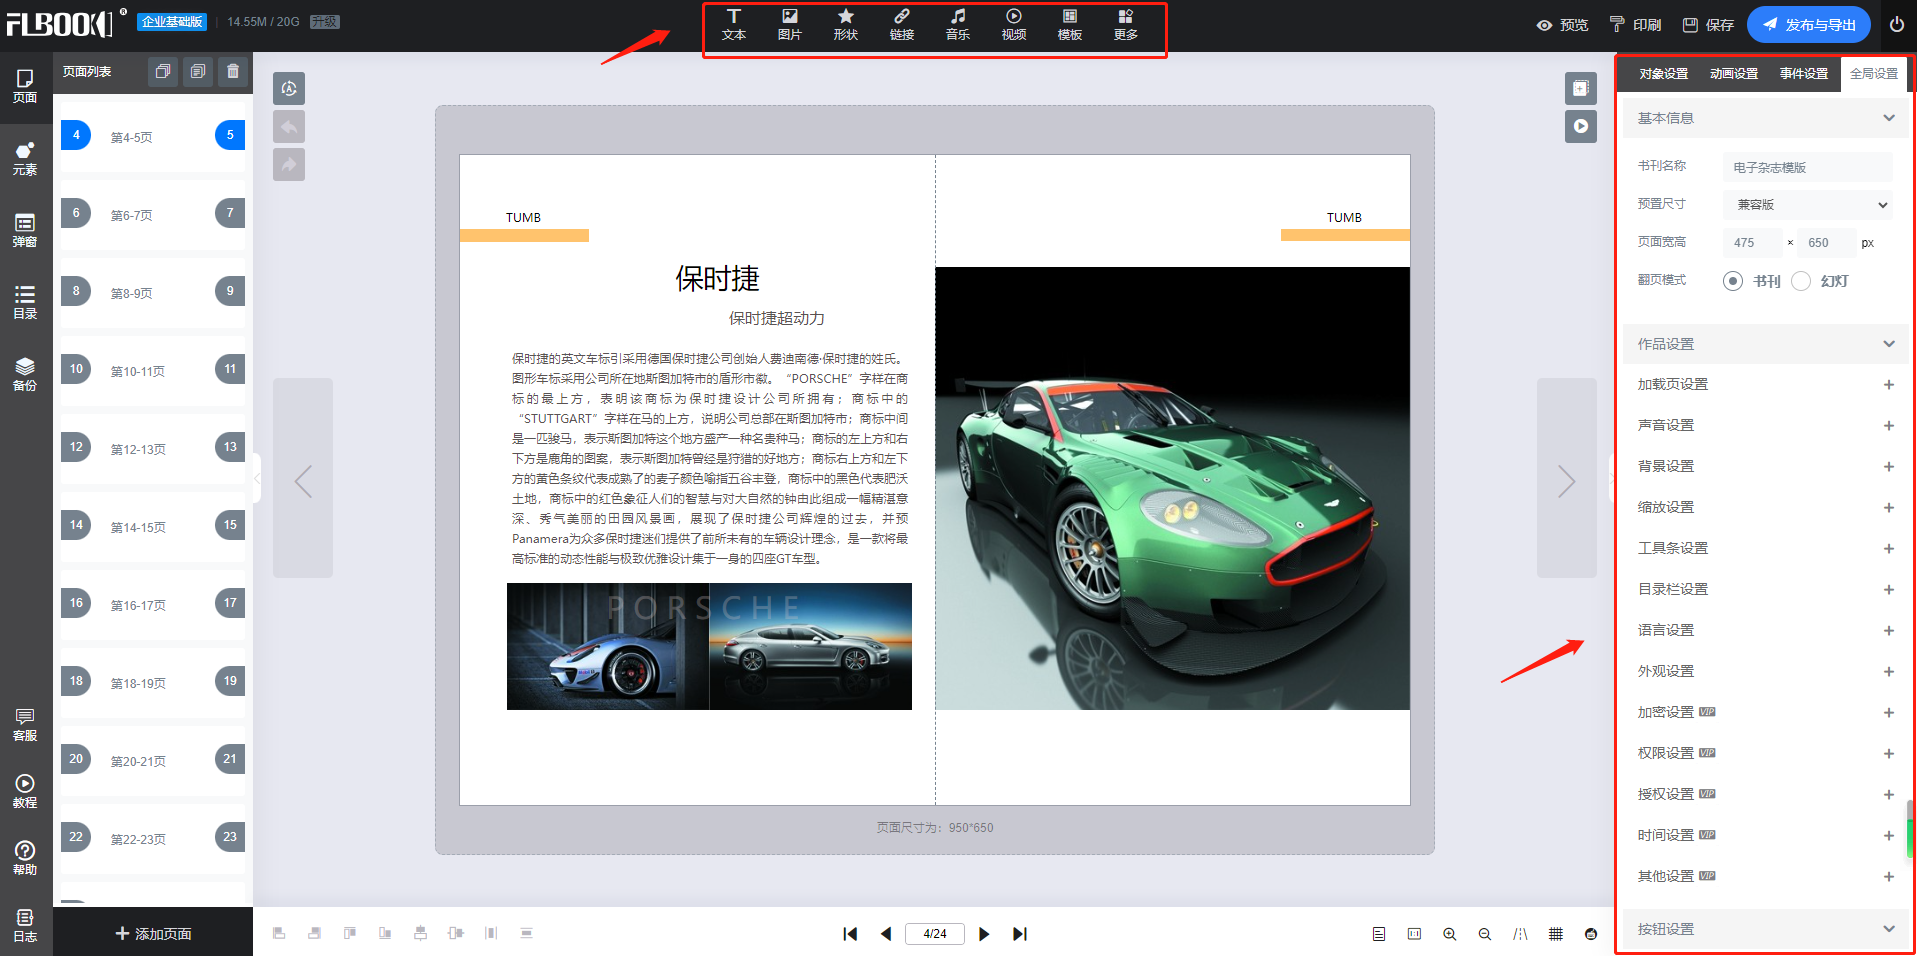
Task: Switch to the 动画设置 tab
Action: pos(1734,74)
